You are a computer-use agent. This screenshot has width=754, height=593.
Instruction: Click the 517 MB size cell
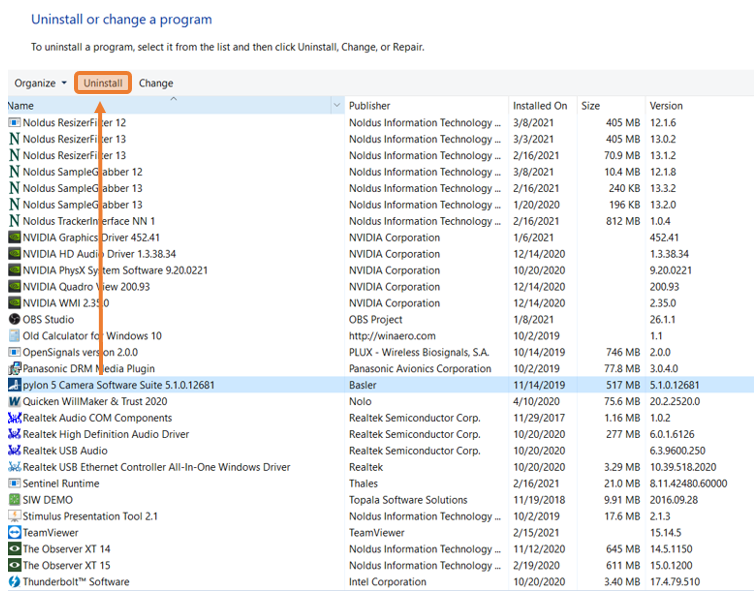623,385
